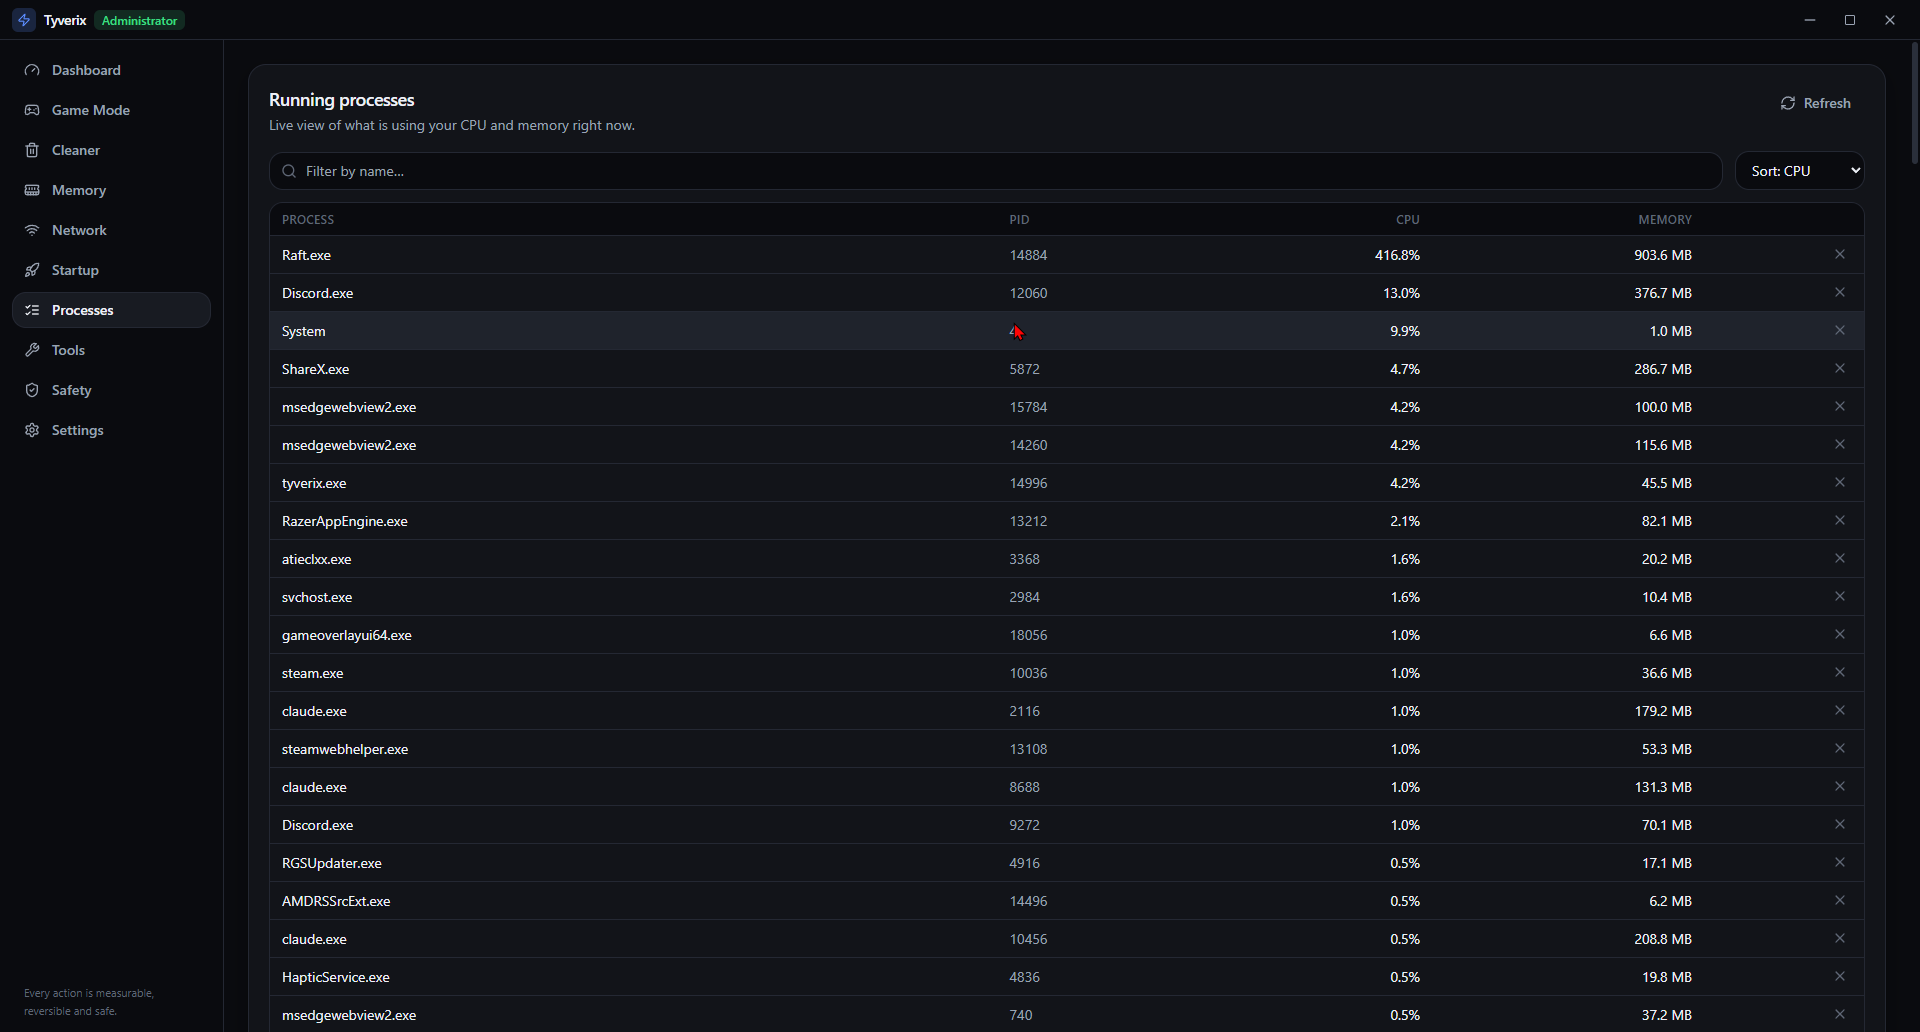This screenshot has width=1920, height=1032.
Task: Select the RazerAppEngine.exe row
Action: [1066, 521]
